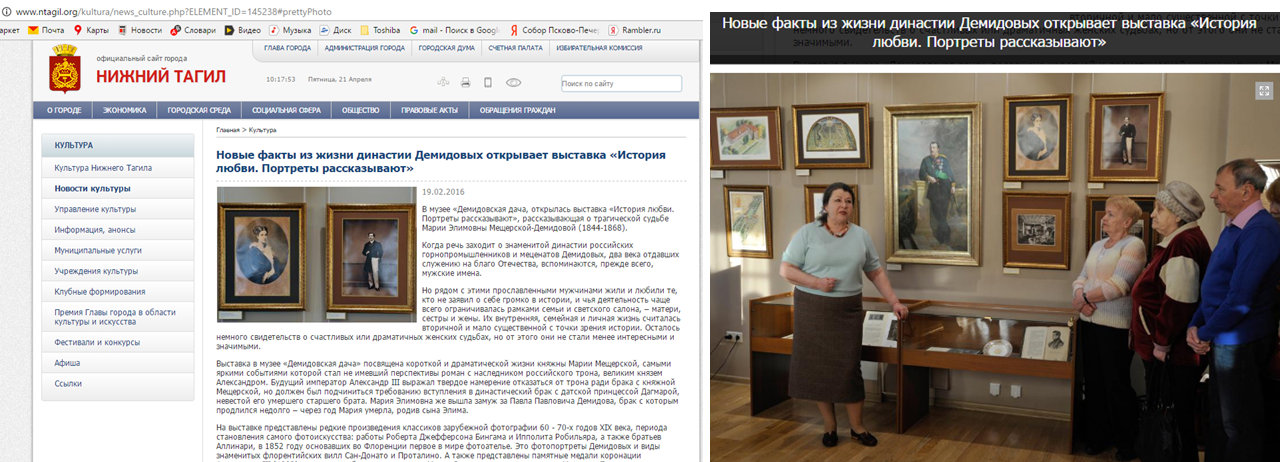1280x462 pixels.
Task: Click the Главная breadcrumb link
Action: [x=228, y=130]
